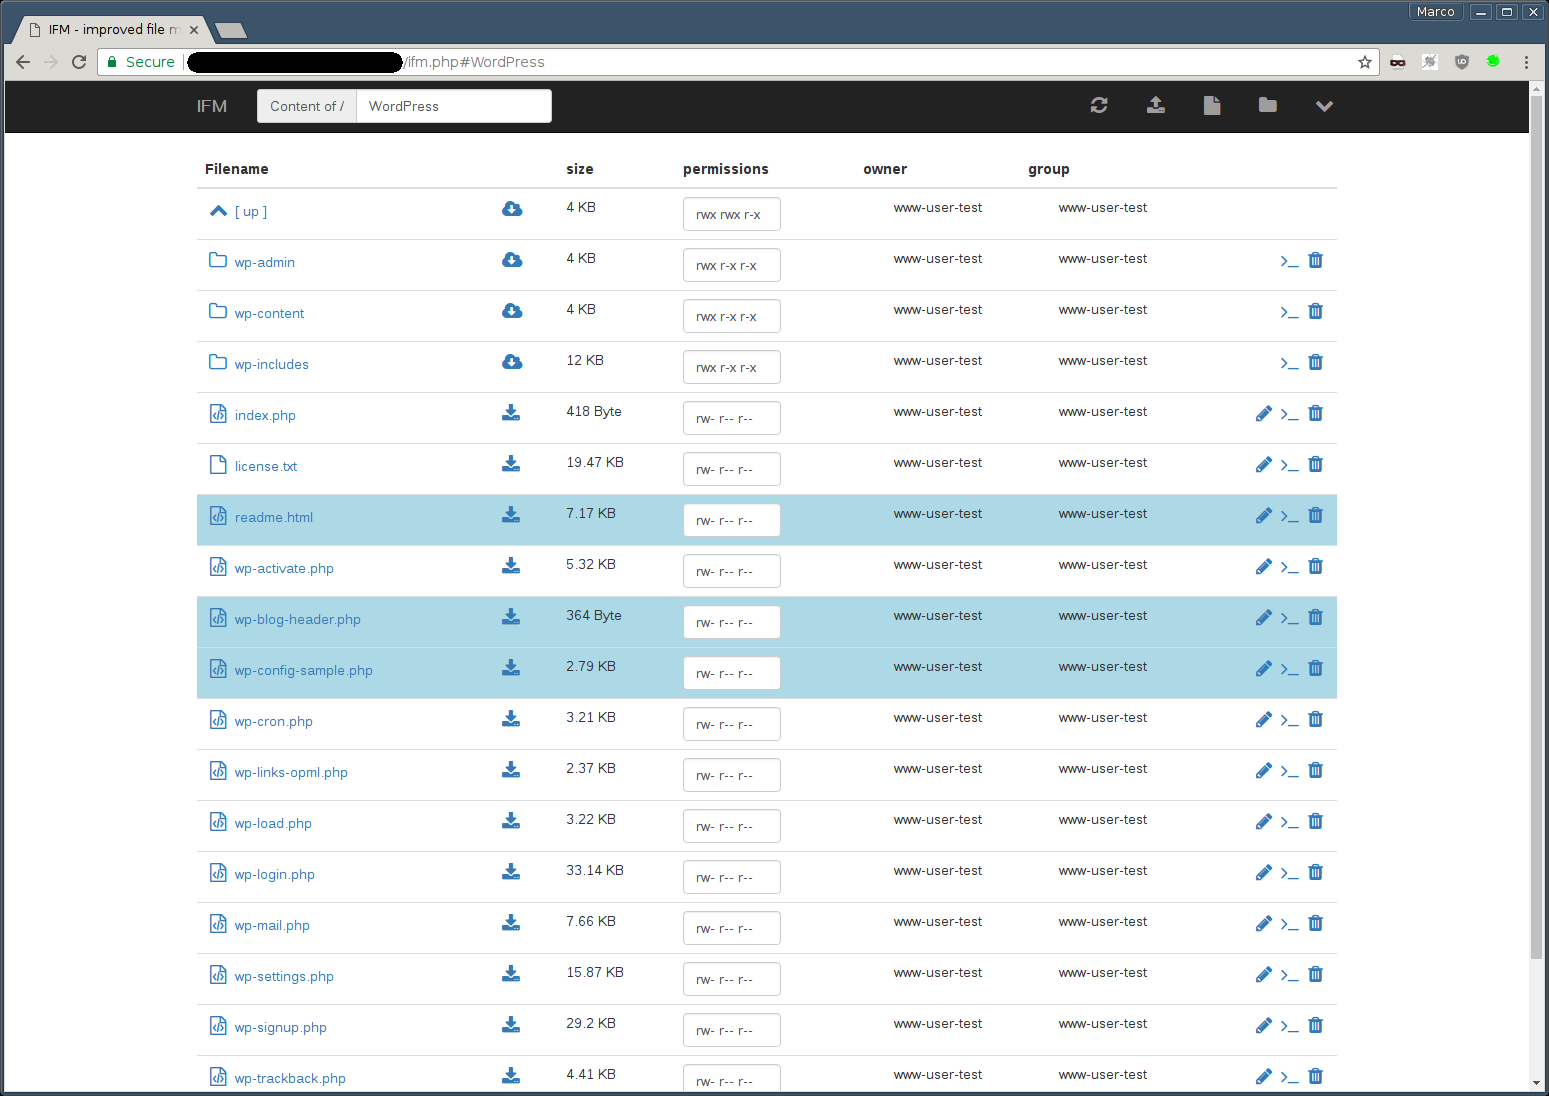Reload the page in browser
The height and width of the screenshot is (1096, 1549).
click(x=79, y=62)
